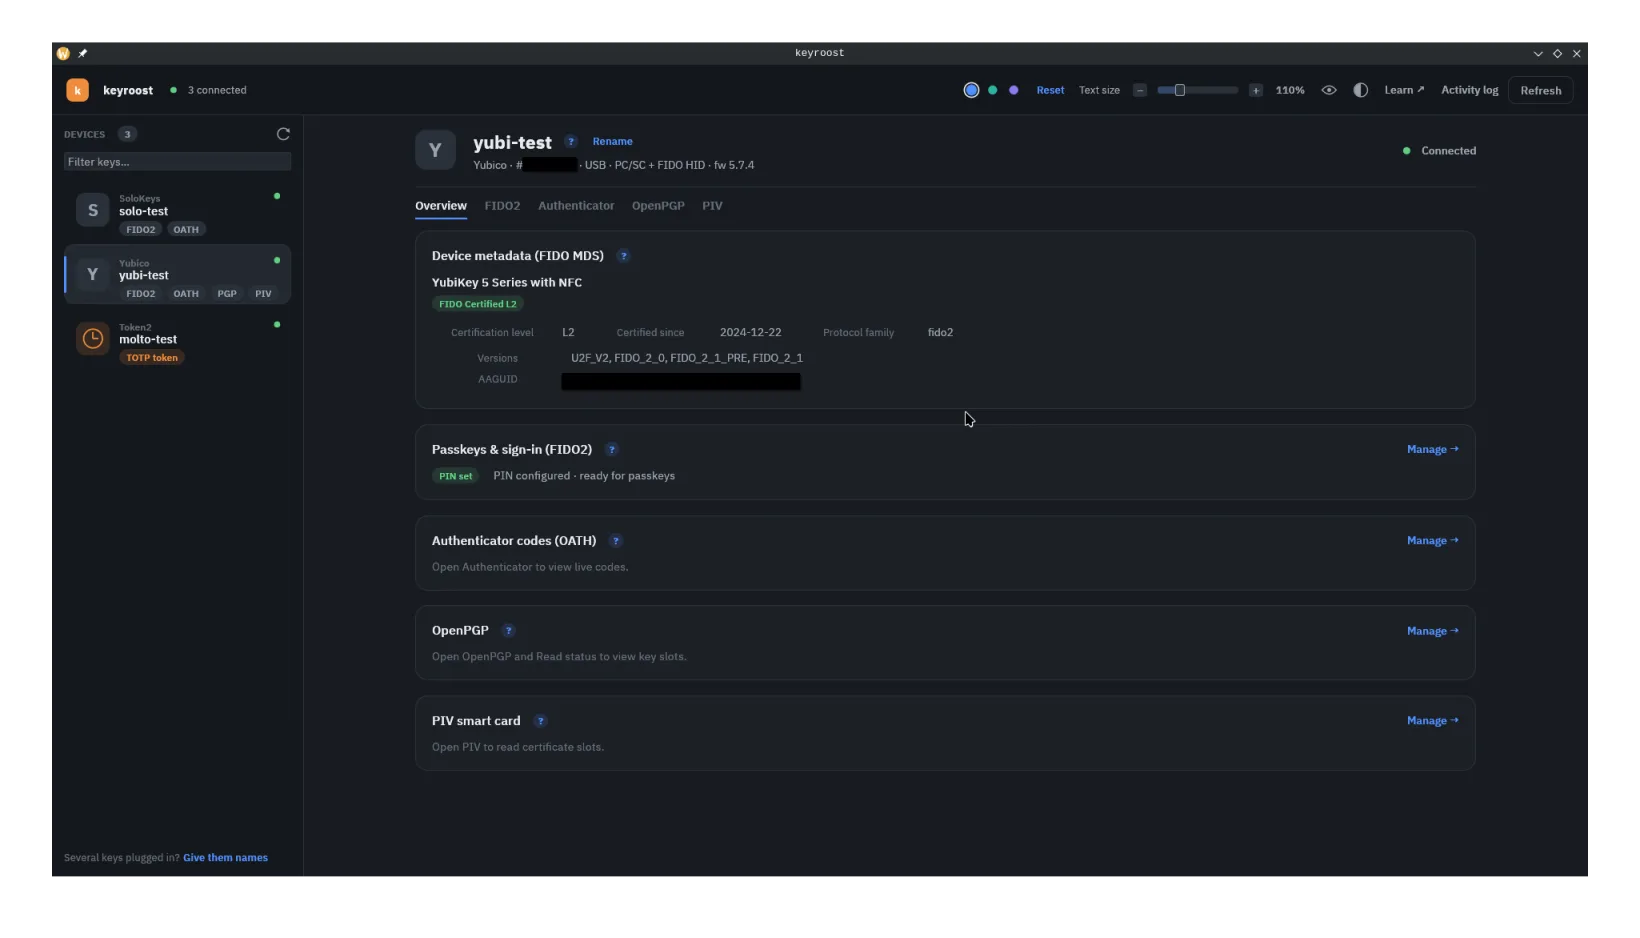The height and width of the screenshot is (938, 1640).
Task: Click the help icon beside Passkeys & sign-in
Action: [x=612, y=450]
